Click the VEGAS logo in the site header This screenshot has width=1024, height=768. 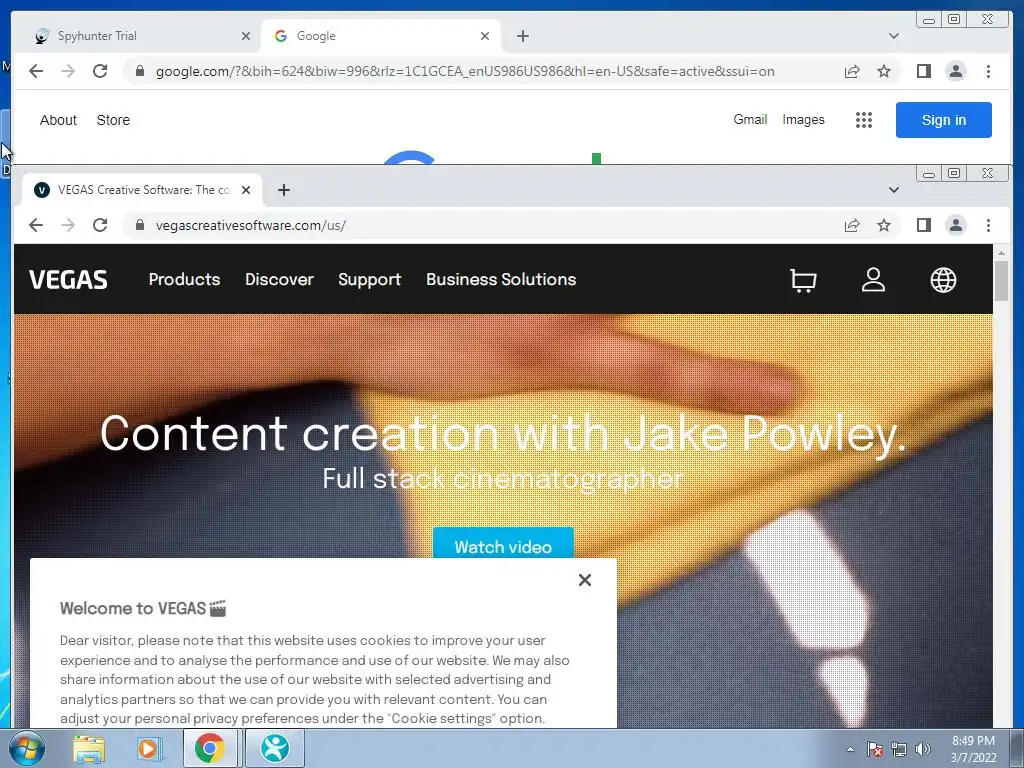tap(68, 280)
